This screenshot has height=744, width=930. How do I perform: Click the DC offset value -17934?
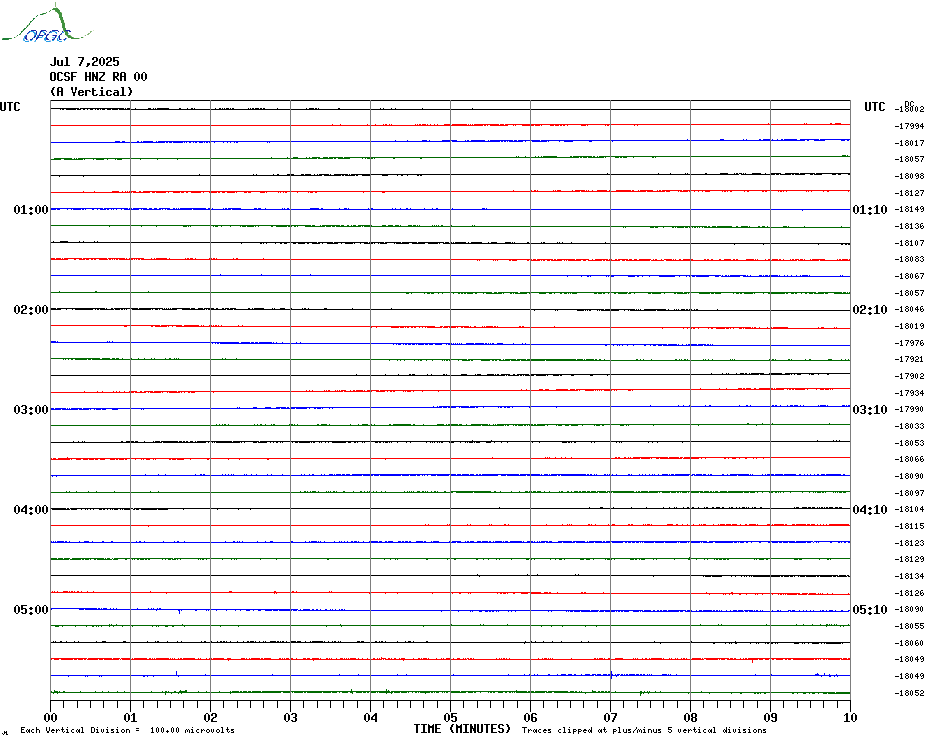909,393
